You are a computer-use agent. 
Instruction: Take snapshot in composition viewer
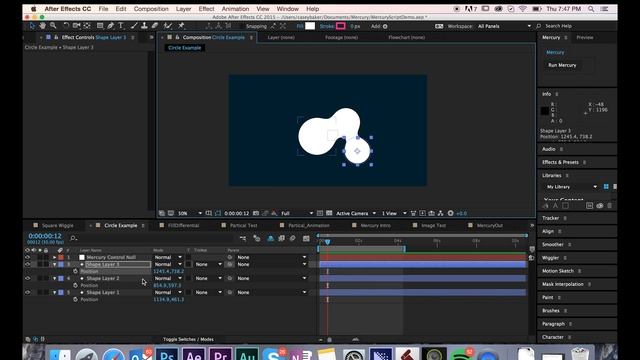pyautogui.click(x=256, y=213)
